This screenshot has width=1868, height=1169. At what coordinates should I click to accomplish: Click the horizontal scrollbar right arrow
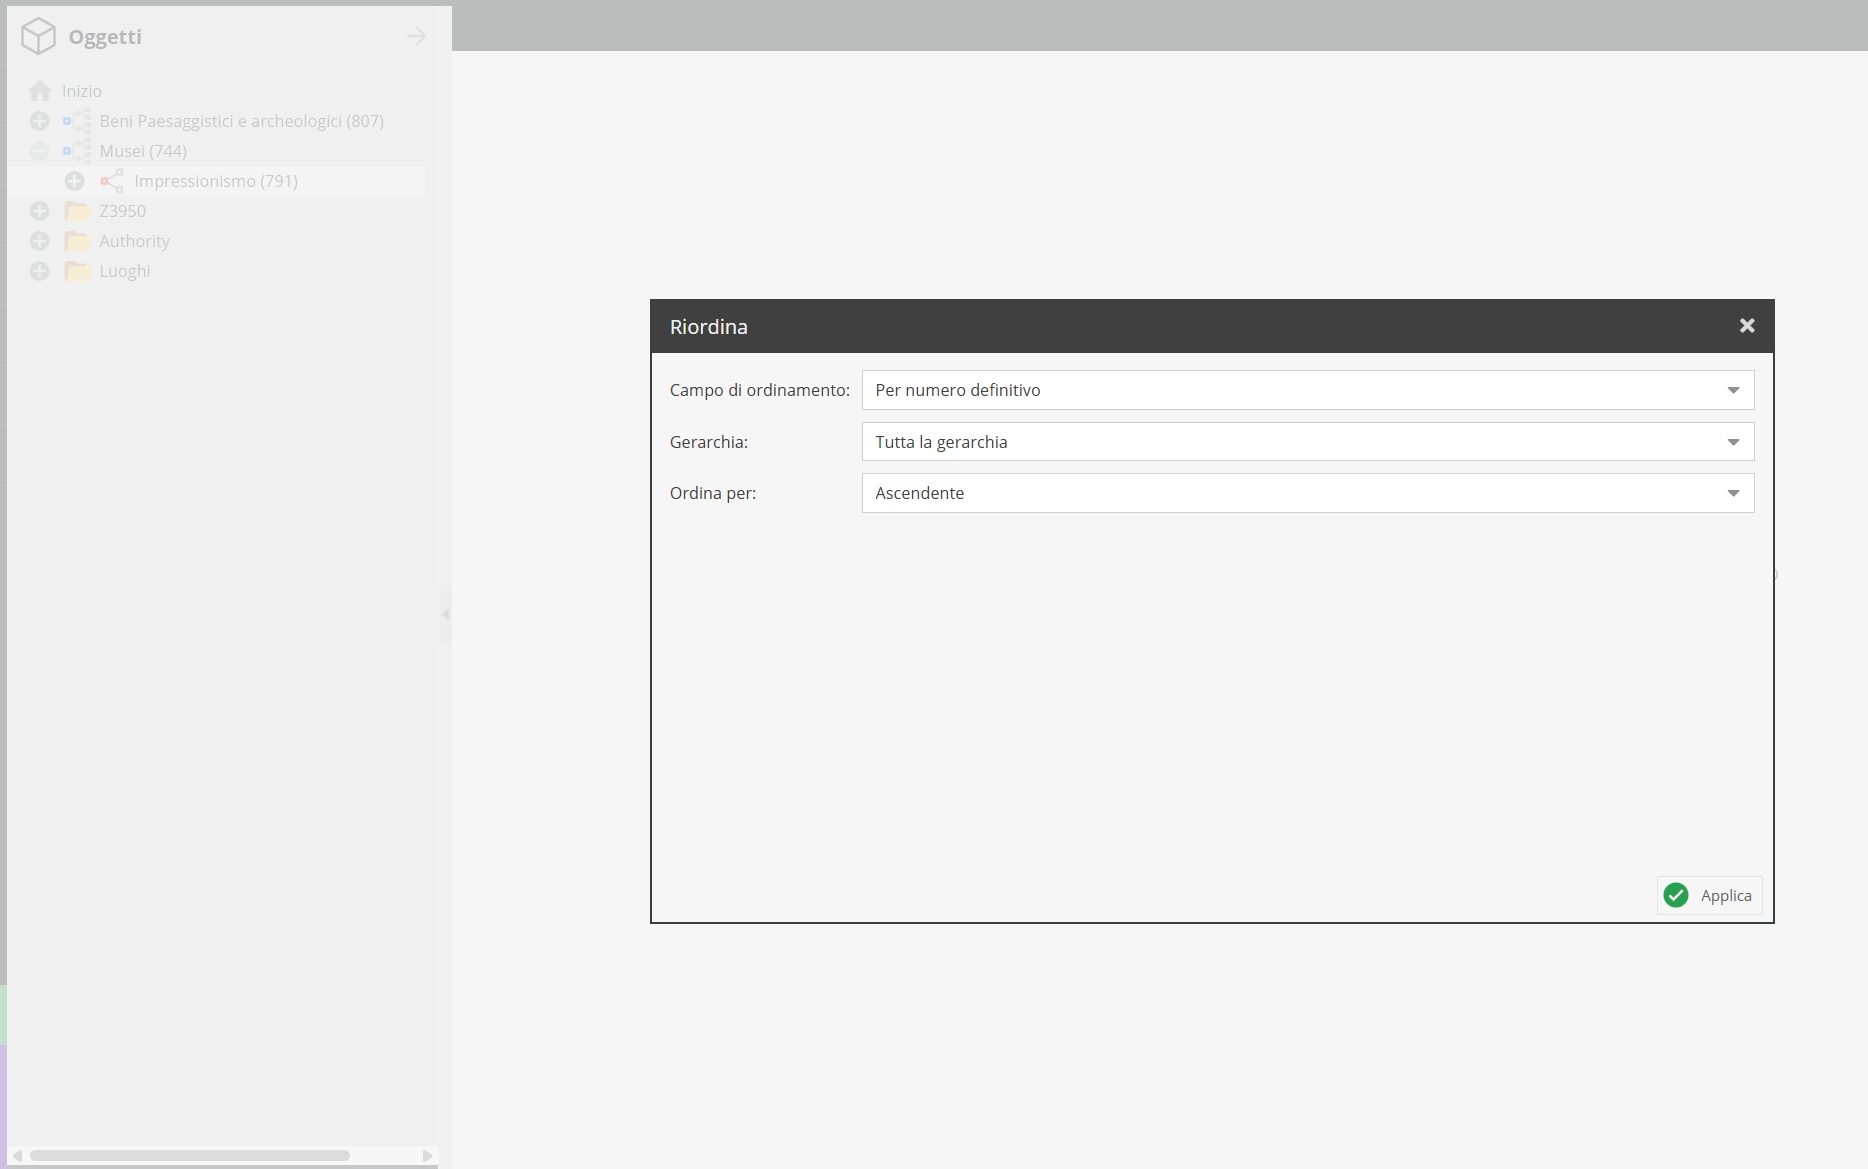[x=428, y=1155]
